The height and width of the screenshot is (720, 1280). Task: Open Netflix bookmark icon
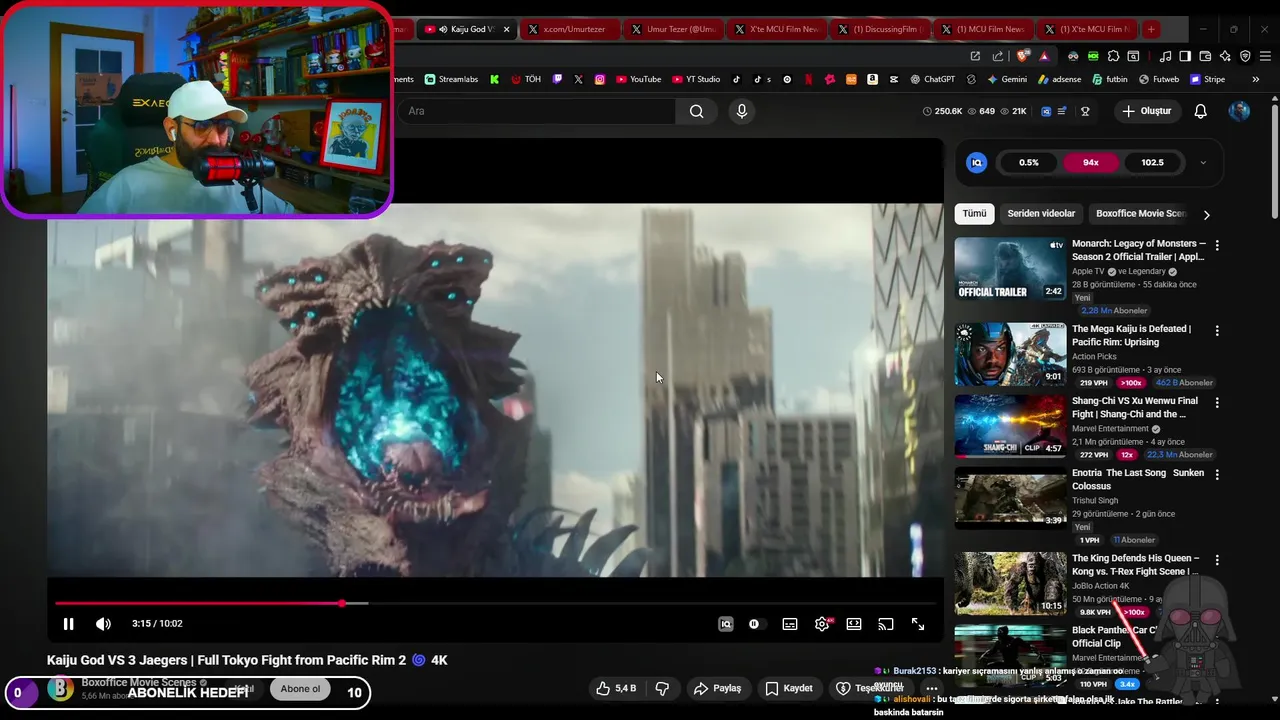808,79
